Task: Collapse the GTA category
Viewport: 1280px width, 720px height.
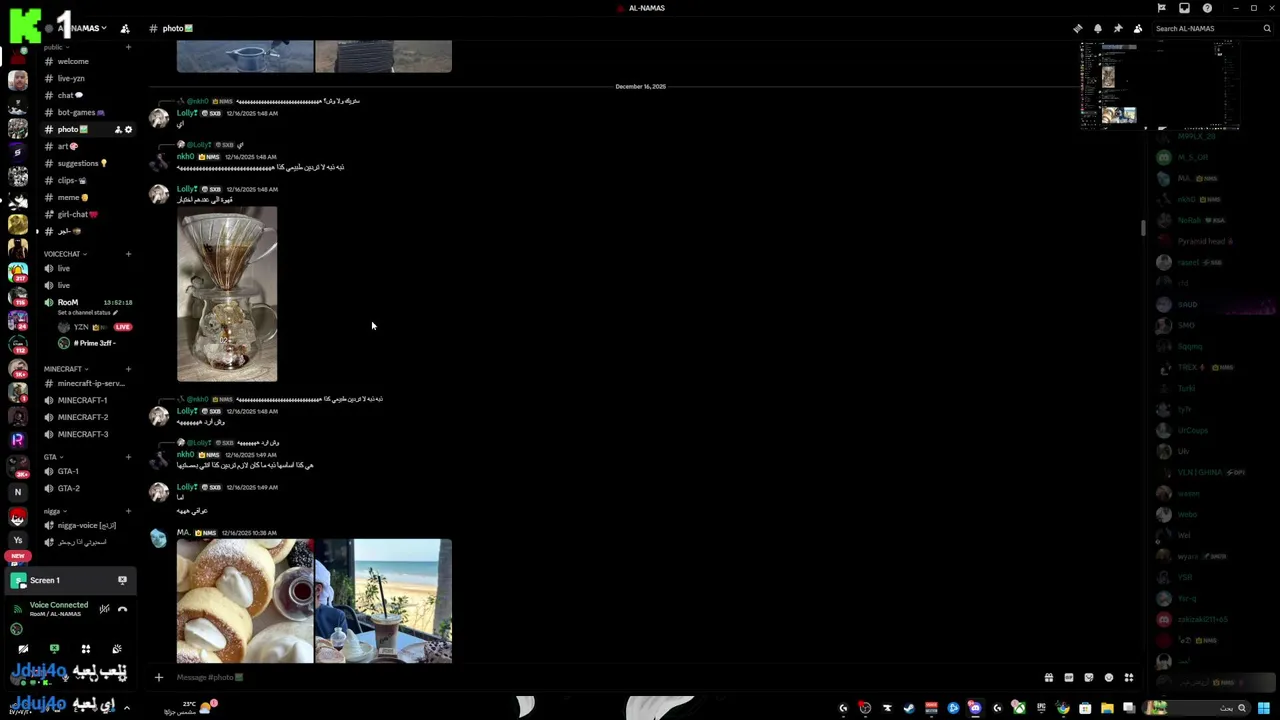Action: pyautogui.click(x=53, y=457)
